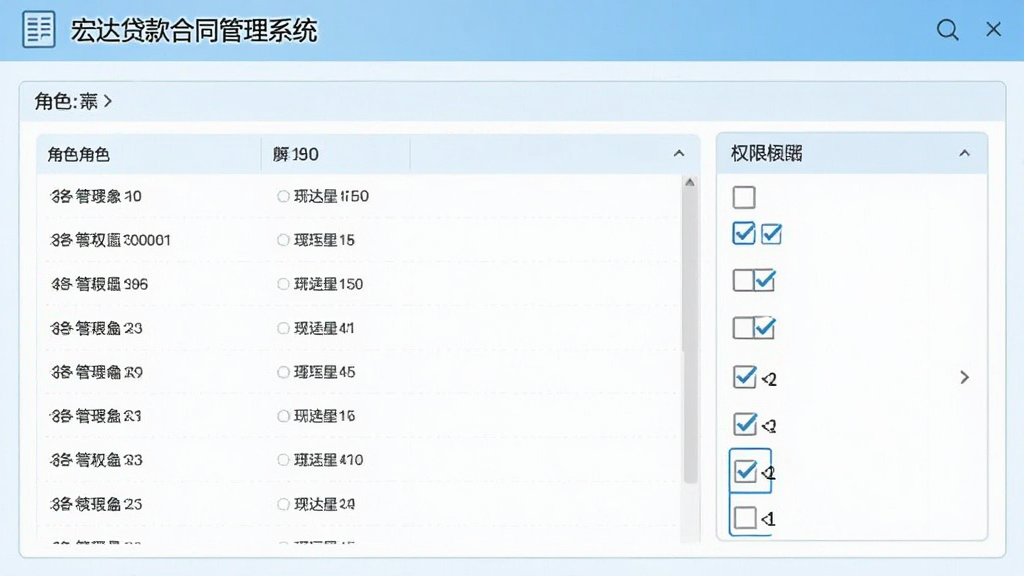Close the window with the X icon
Screen dimensions: 1024x576
pos(993,29)
